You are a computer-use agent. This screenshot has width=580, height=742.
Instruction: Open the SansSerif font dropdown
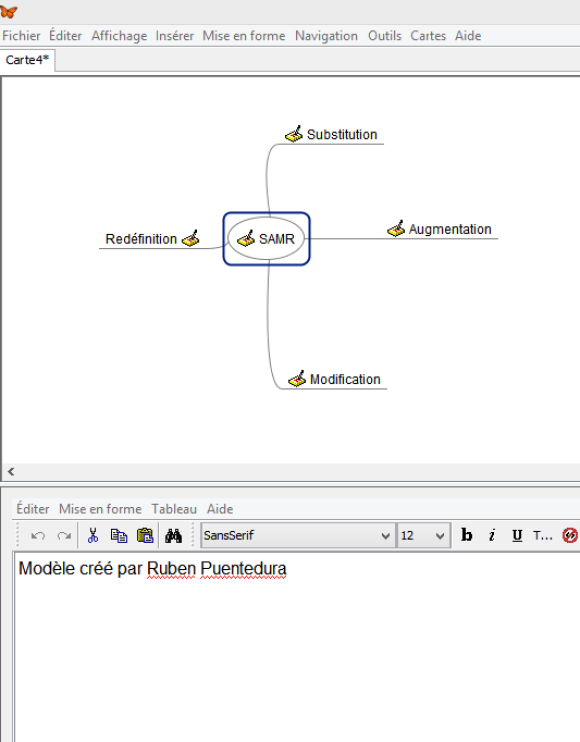(x=298, y=535)
